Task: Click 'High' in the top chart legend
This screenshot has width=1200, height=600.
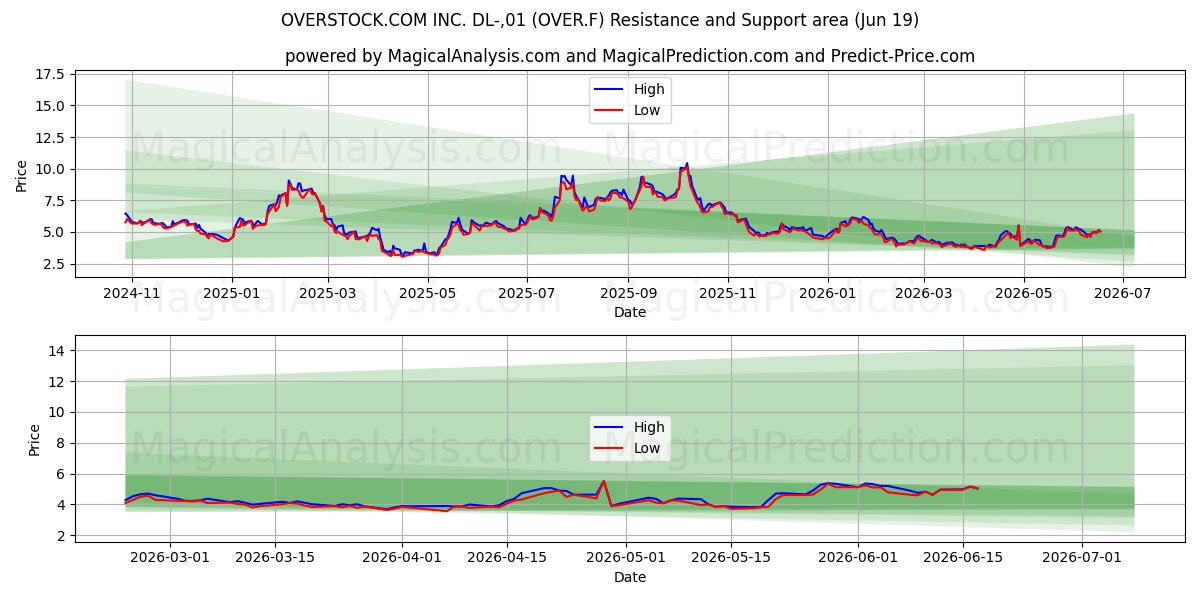Action: pyautogui.click(x=649, y=89)
